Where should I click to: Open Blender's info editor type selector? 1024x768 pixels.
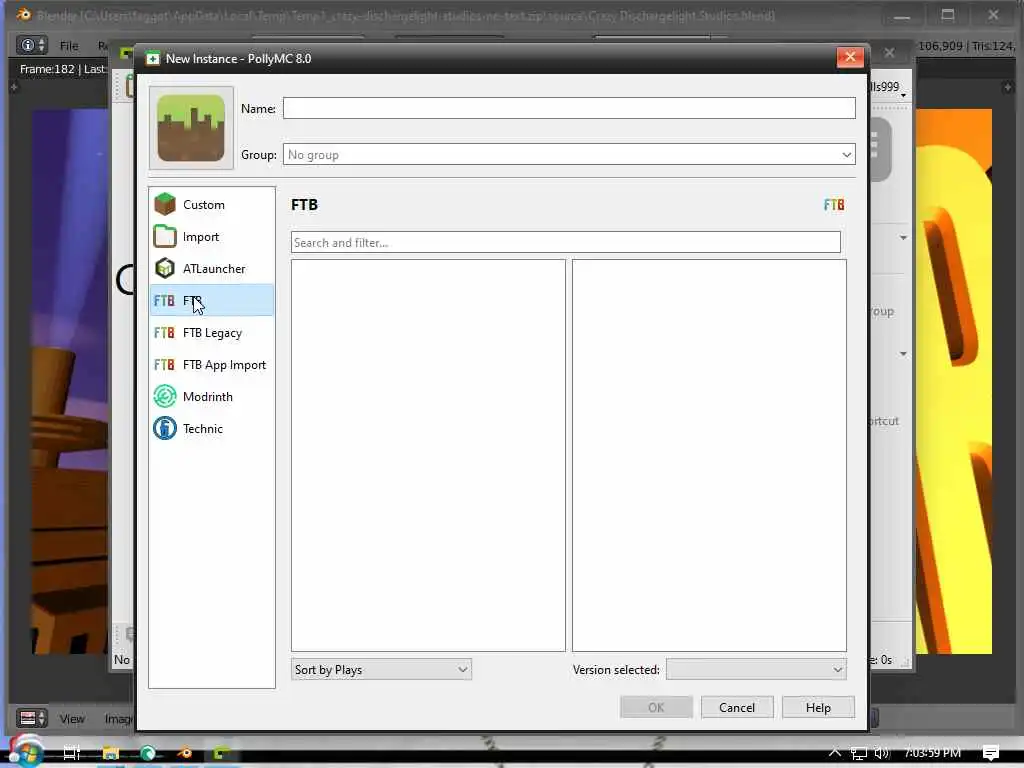point(32,45)
